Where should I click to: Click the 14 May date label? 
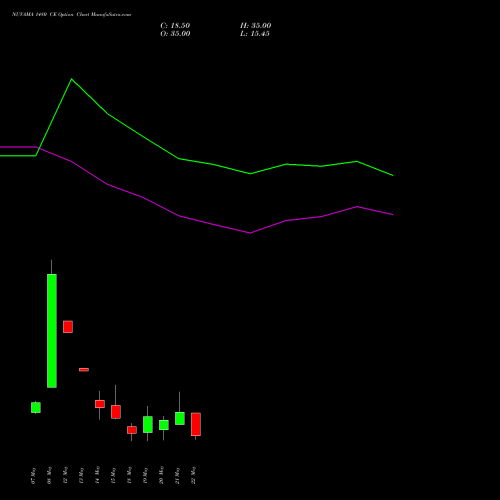click(x=97, y=475)
